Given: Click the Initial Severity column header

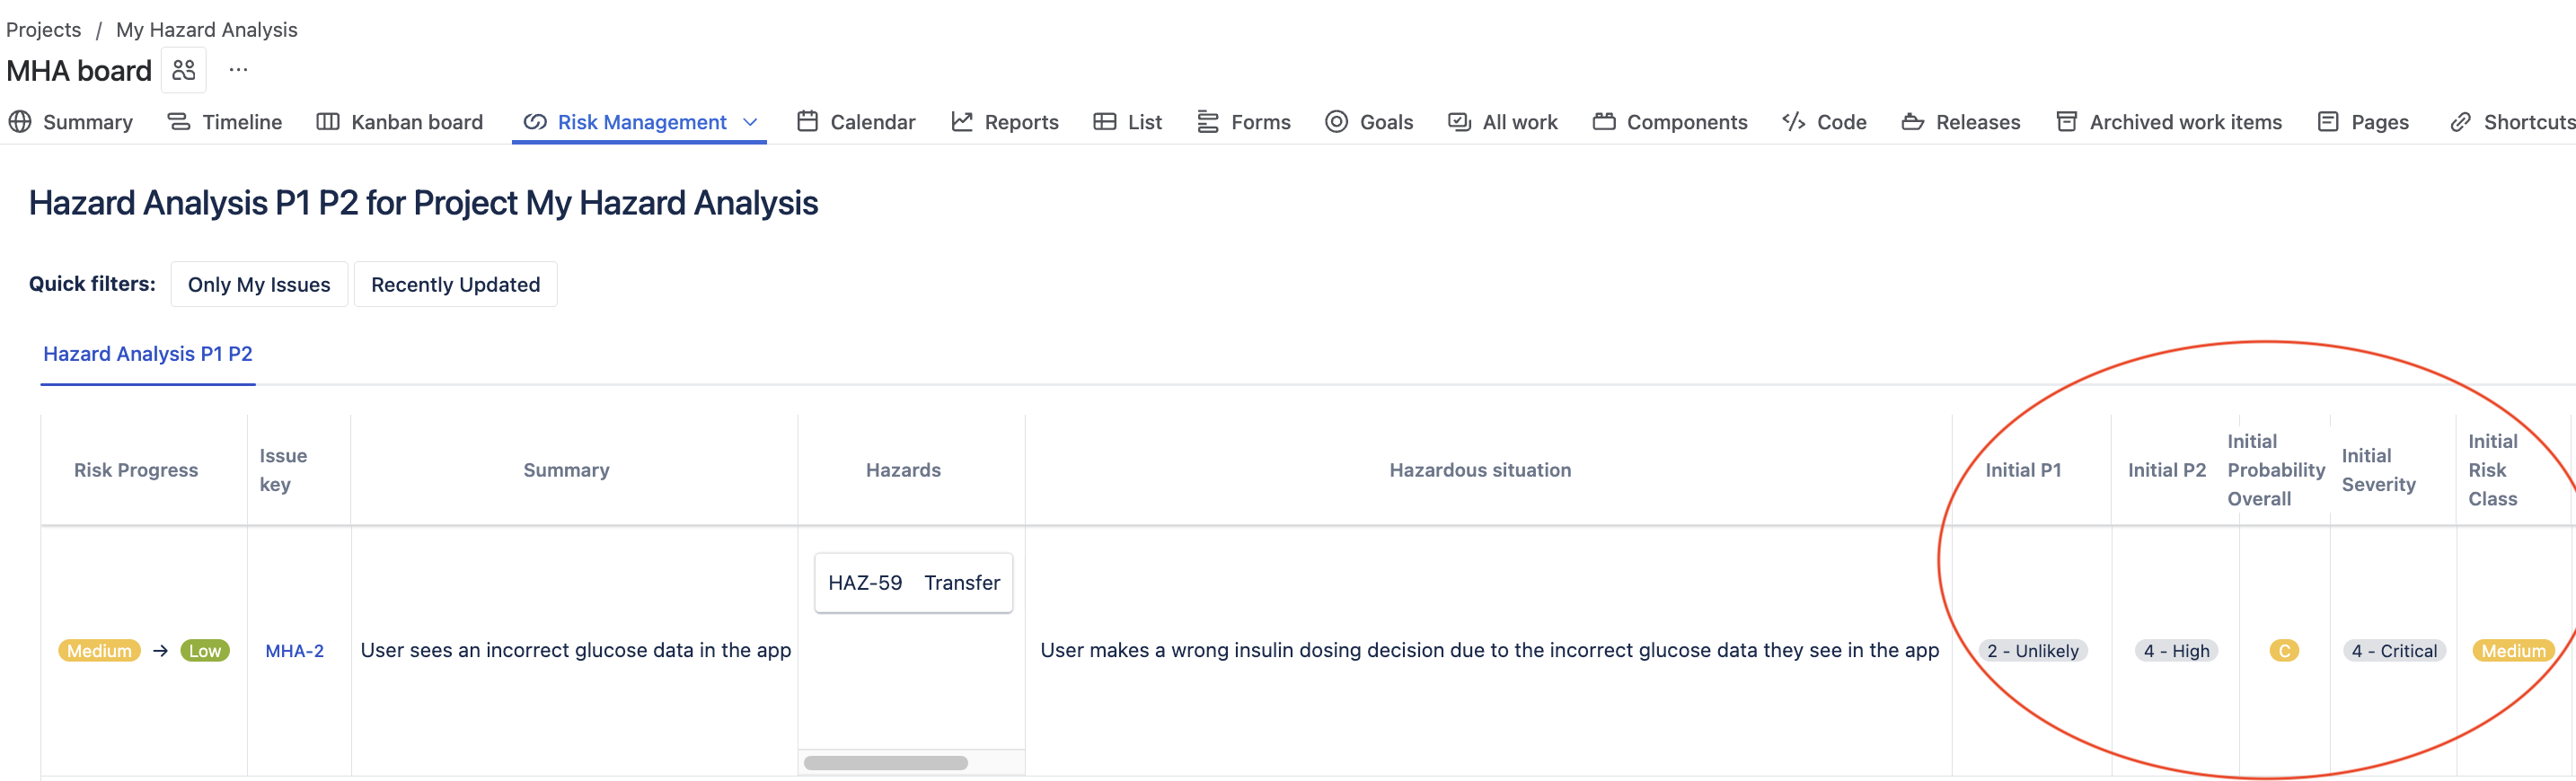Looking at the screenshot, I should click(x=2378, y=470).
